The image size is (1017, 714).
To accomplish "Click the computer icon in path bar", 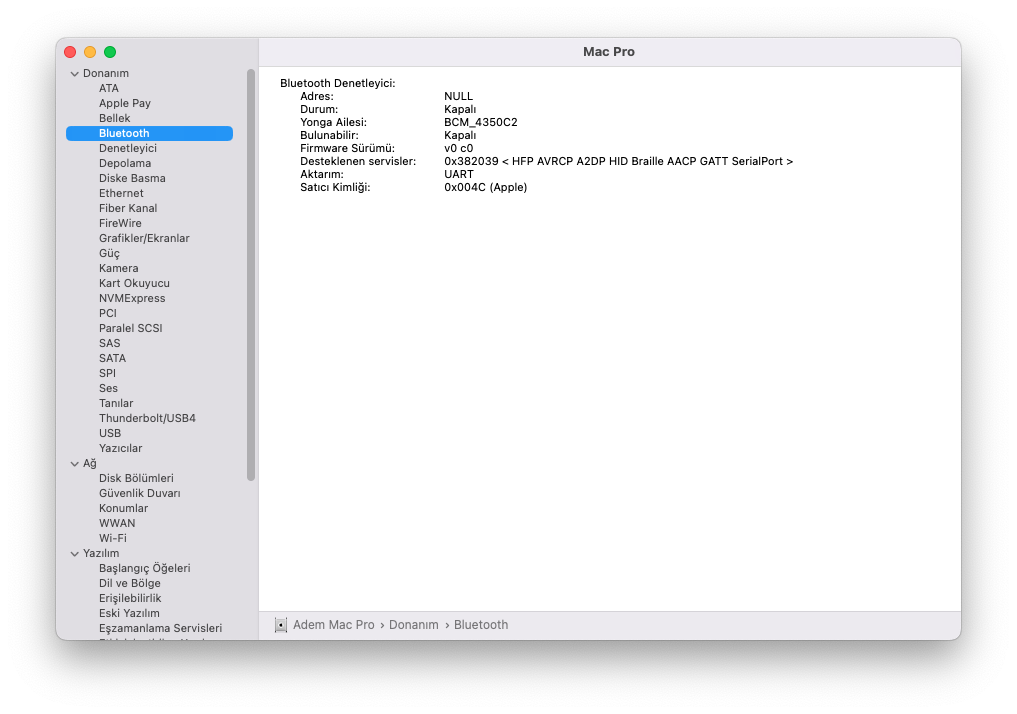I will click(281, 625).
